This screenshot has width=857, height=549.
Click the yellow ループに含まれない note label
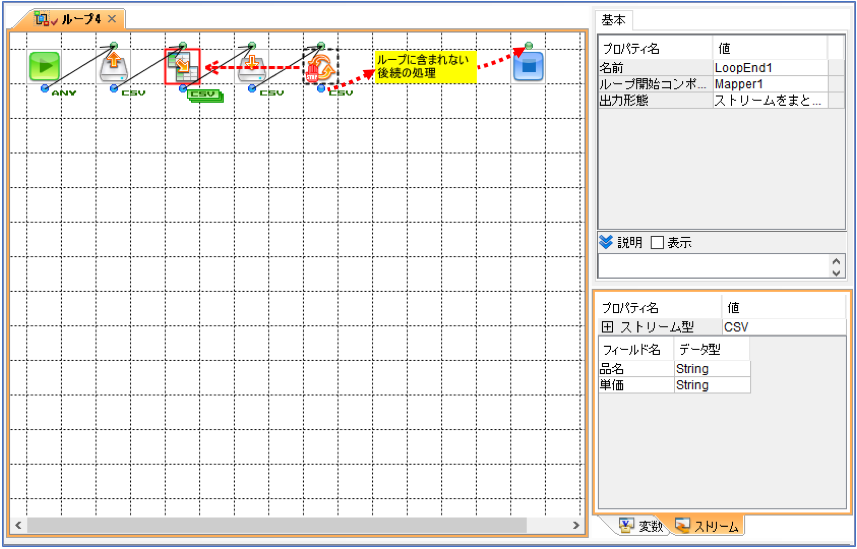425,67
